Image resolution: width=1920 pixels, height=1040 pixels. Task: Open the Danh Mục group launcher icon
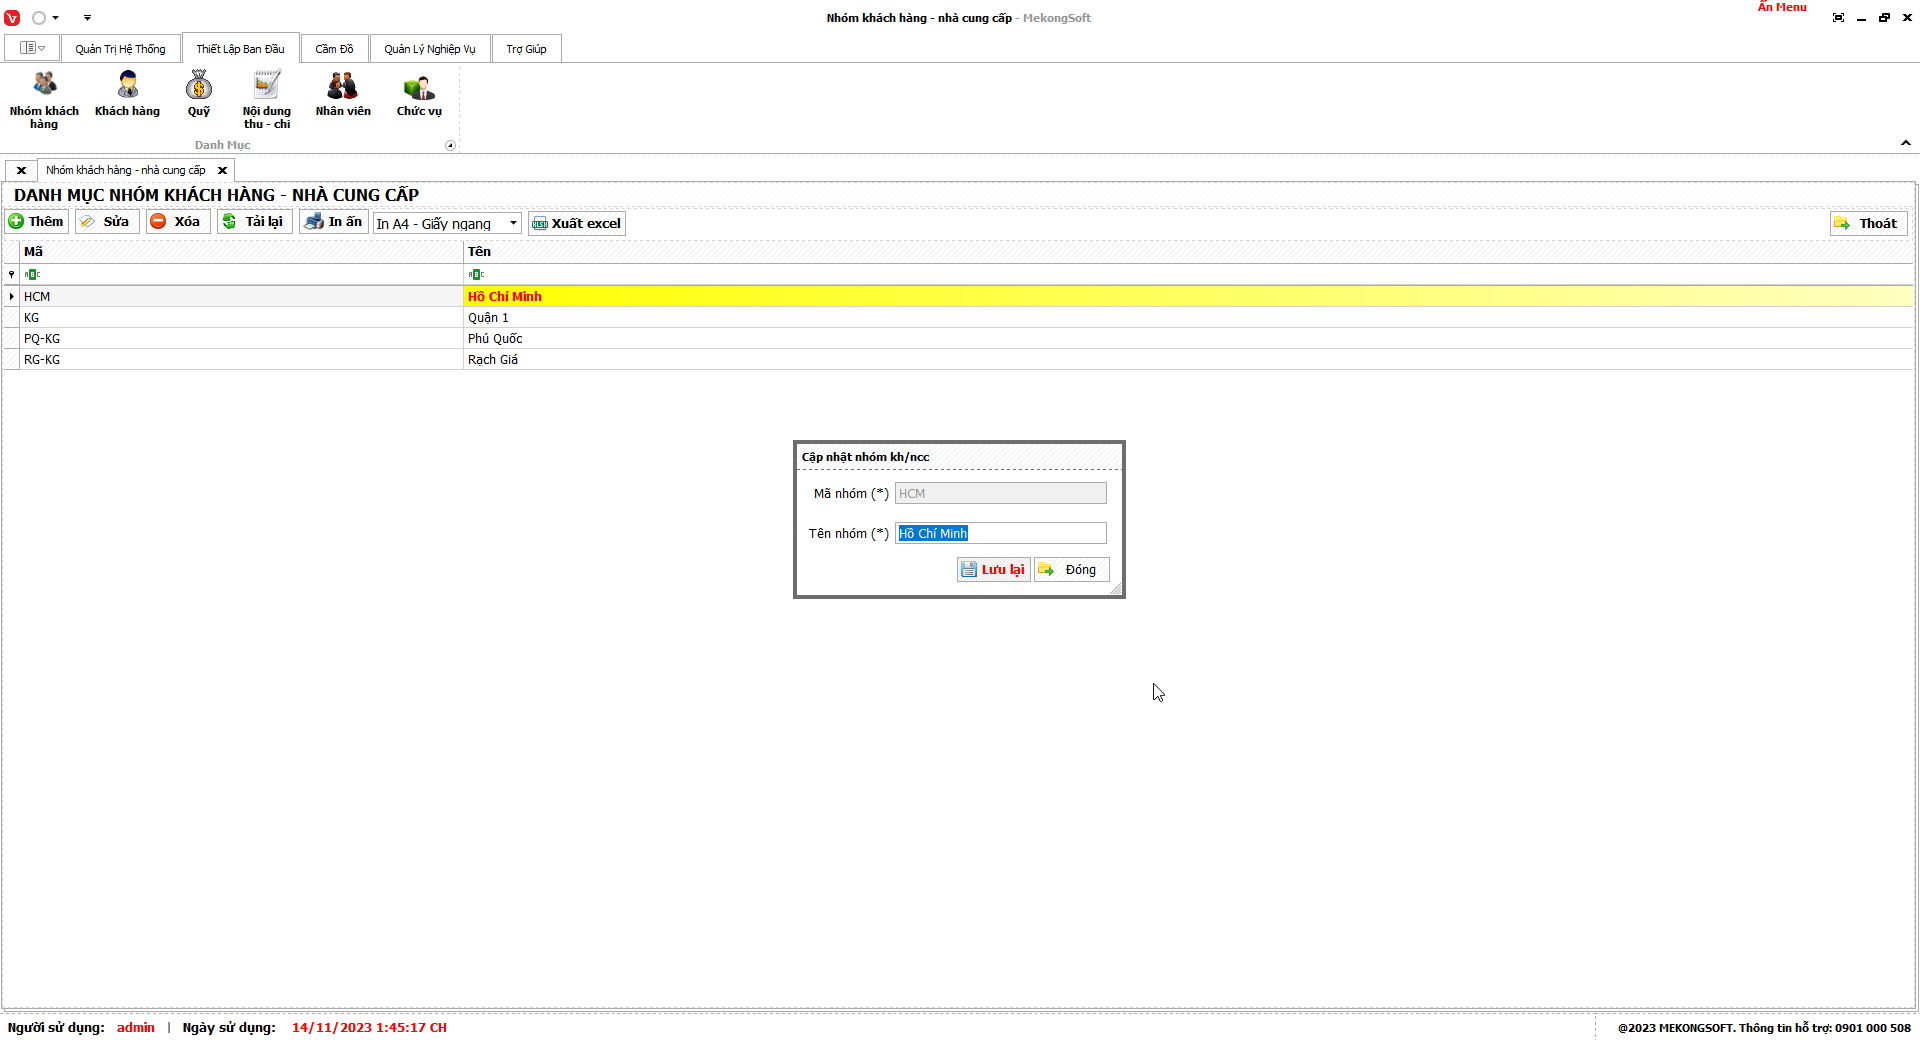coord(450,146)
